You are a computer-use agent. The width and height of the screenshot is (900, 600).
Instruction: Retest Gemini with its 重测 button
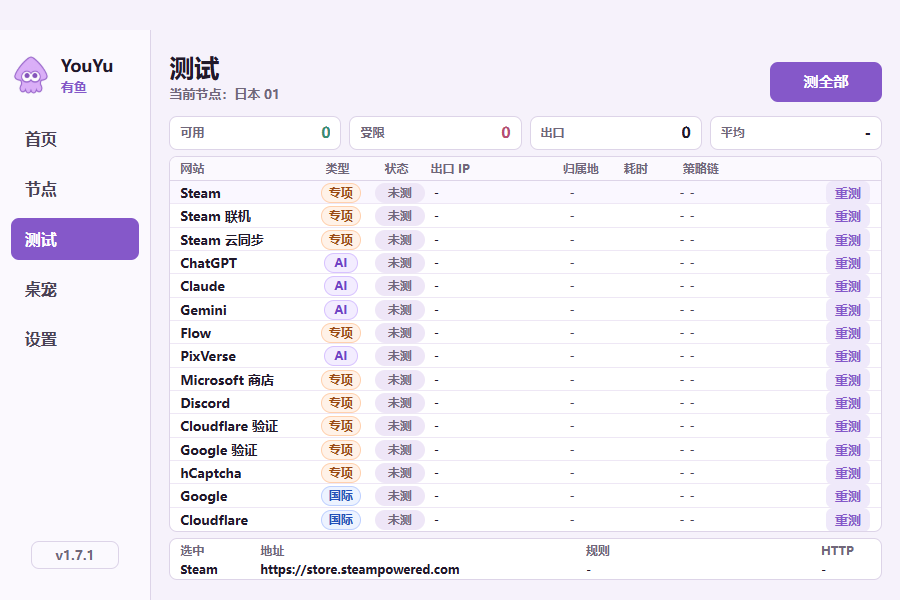click(848, 310)
